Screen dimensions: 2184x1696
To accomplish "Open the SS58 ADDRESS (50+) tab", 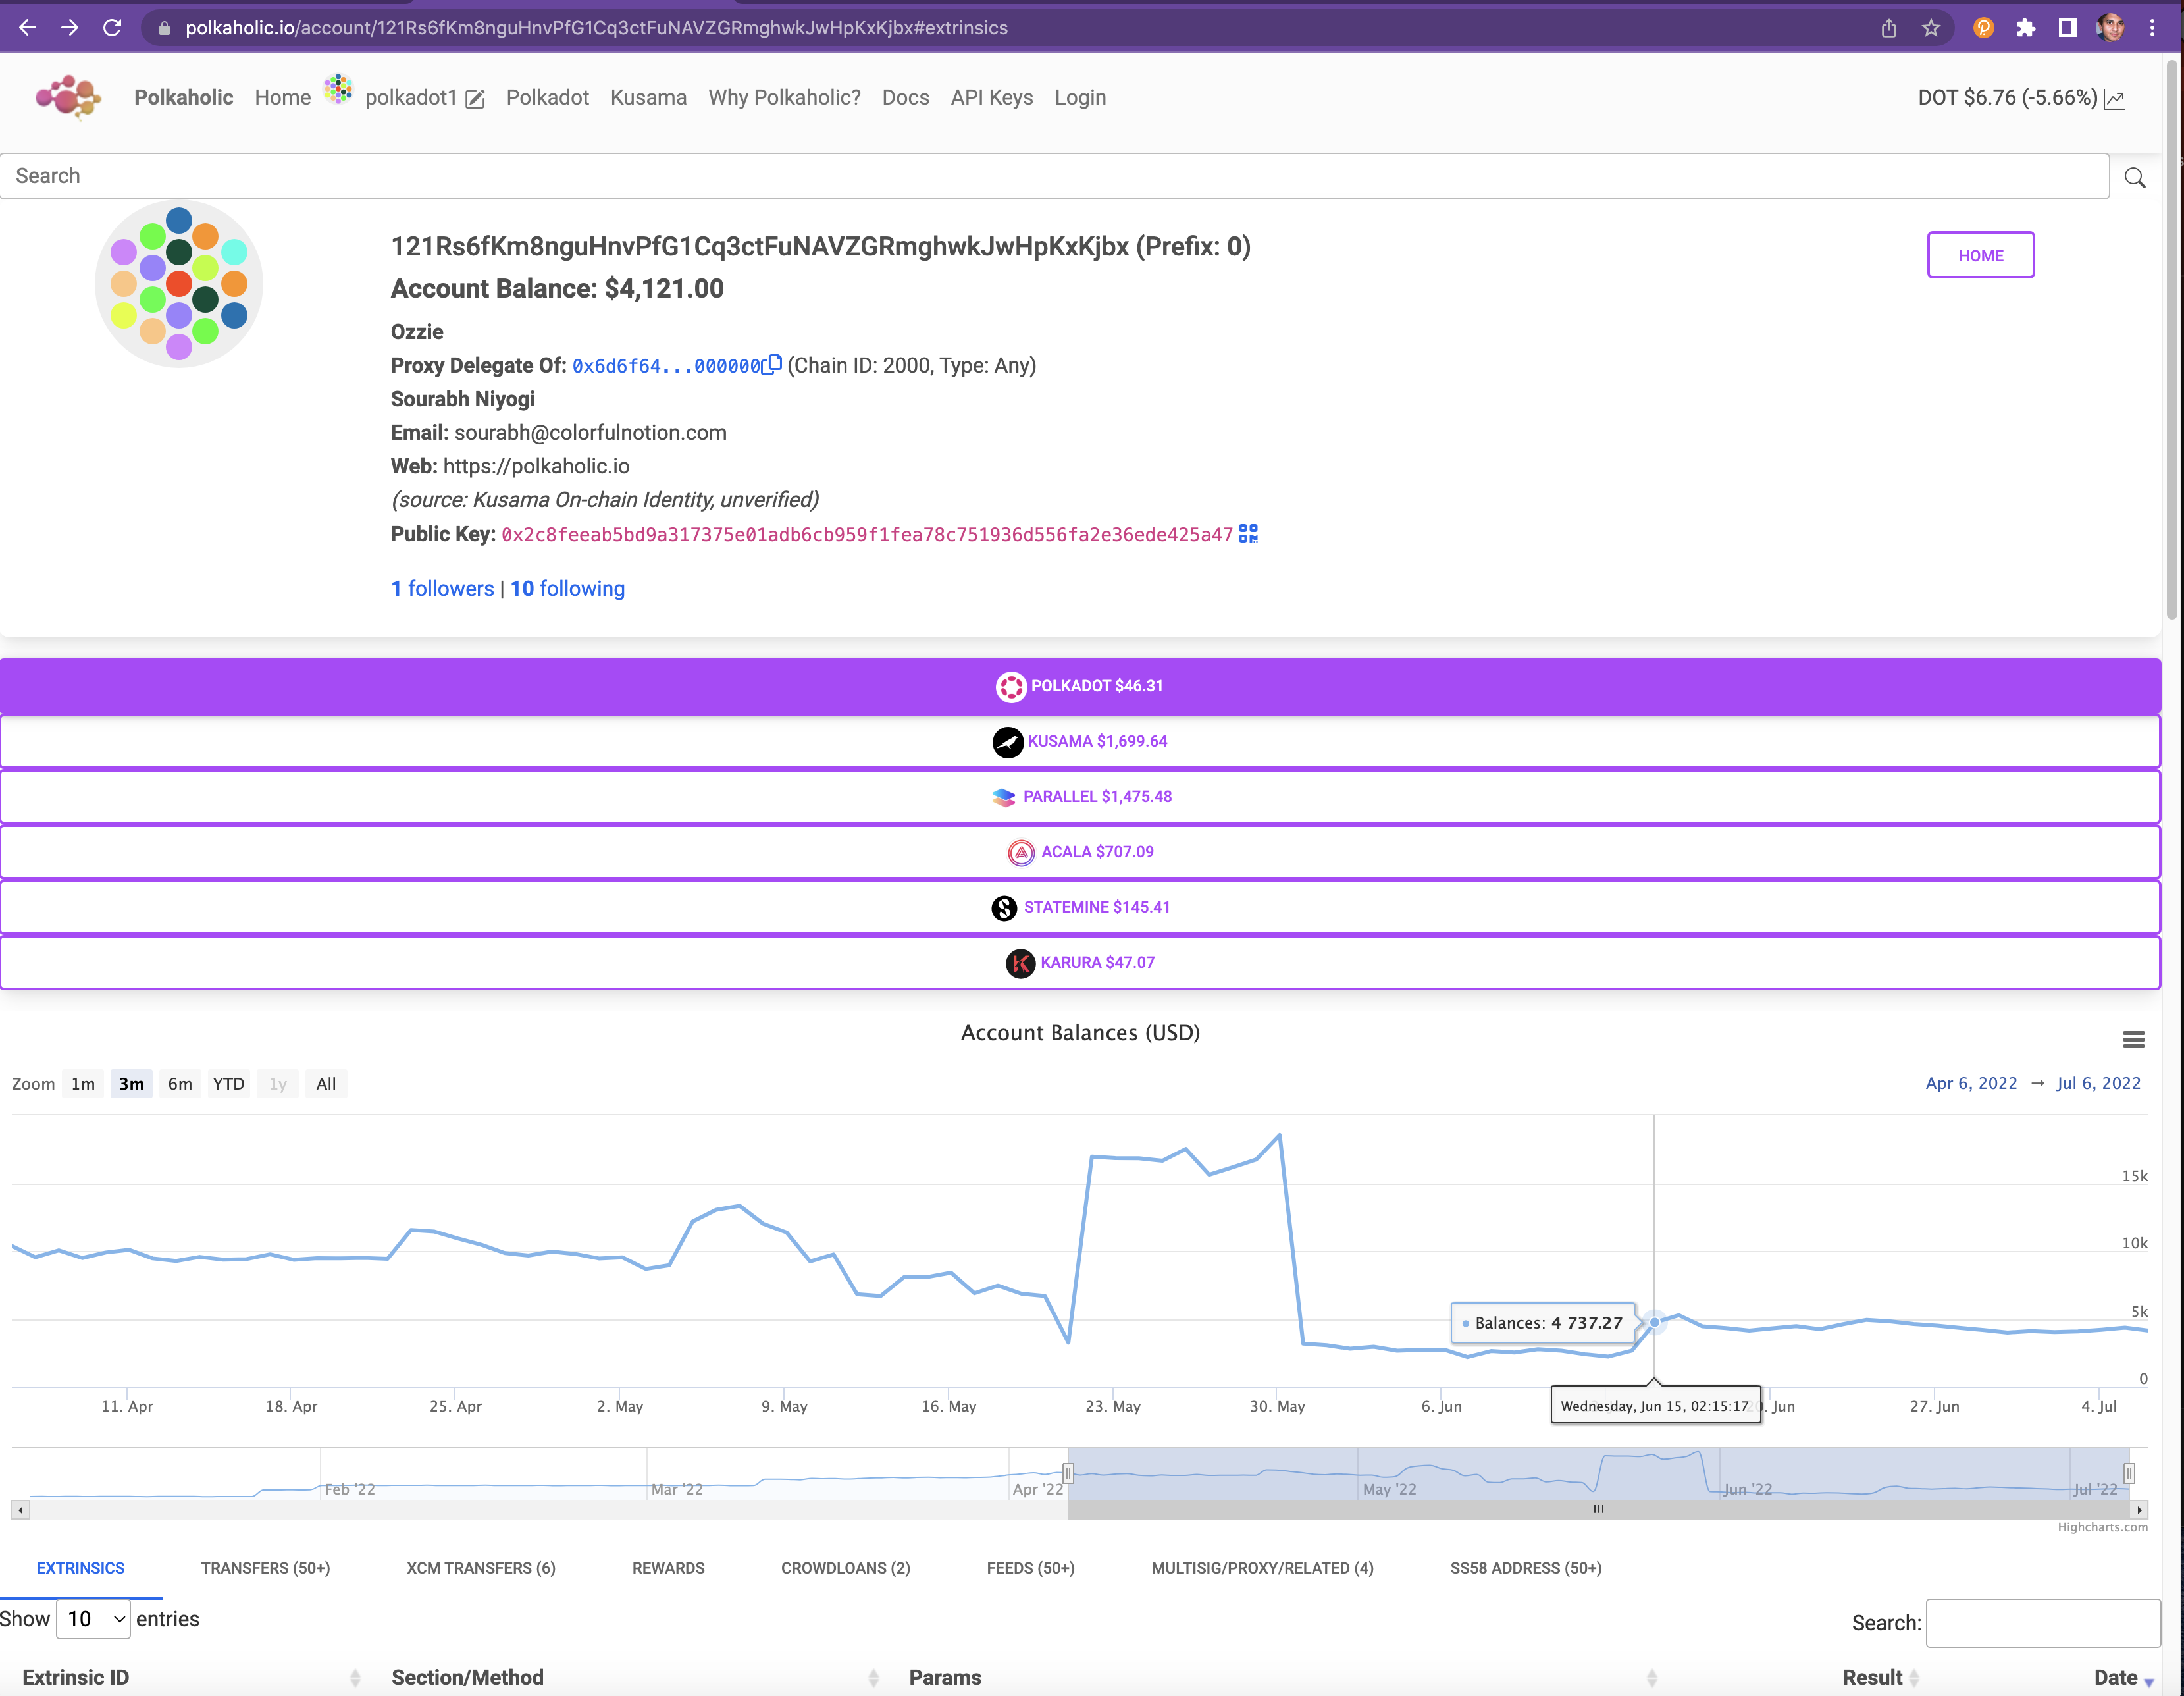I will point(1524,1568).
